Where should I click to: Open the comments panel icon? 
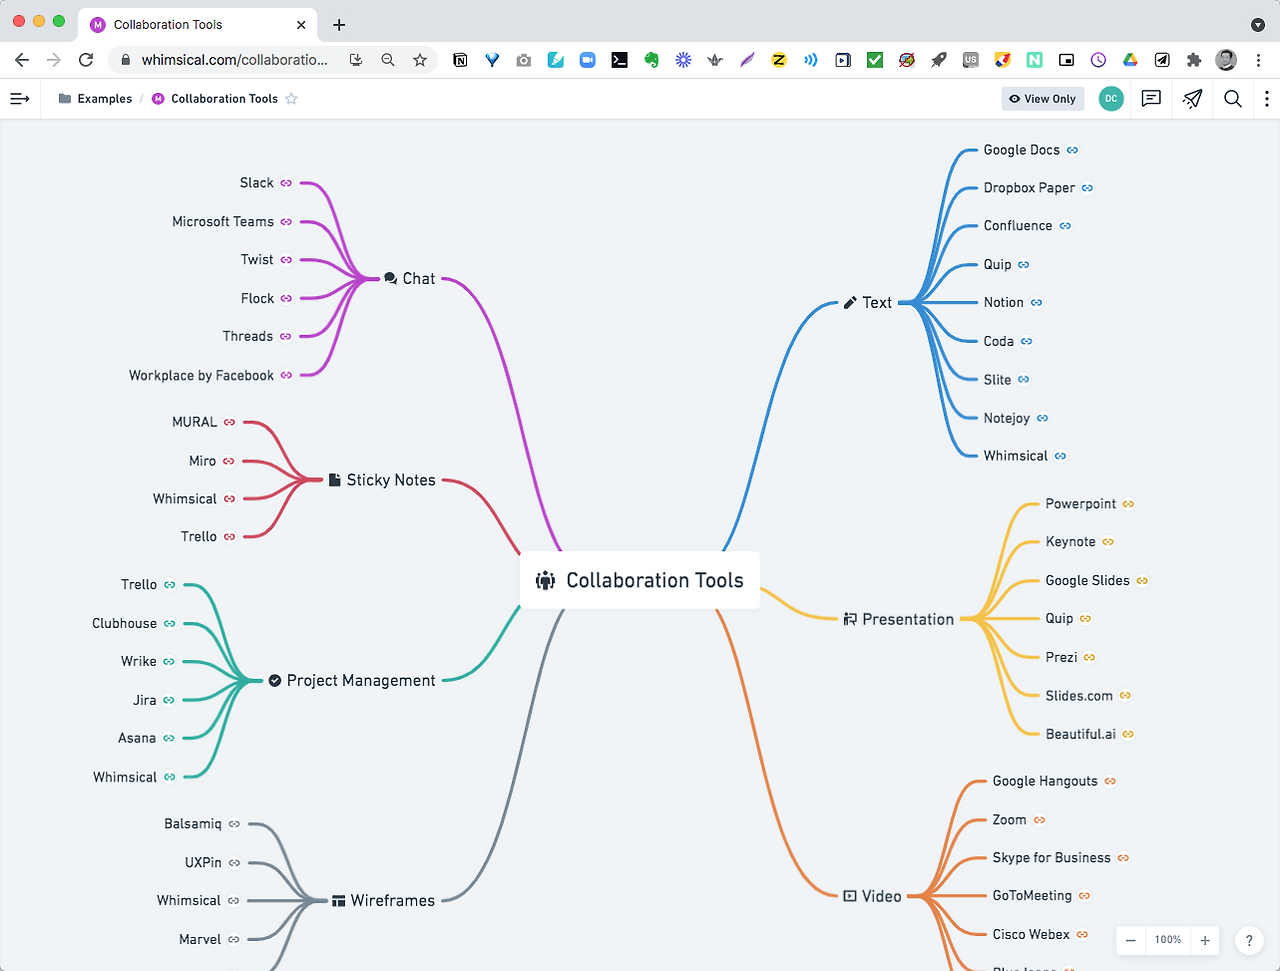(x=1151, y=99)
